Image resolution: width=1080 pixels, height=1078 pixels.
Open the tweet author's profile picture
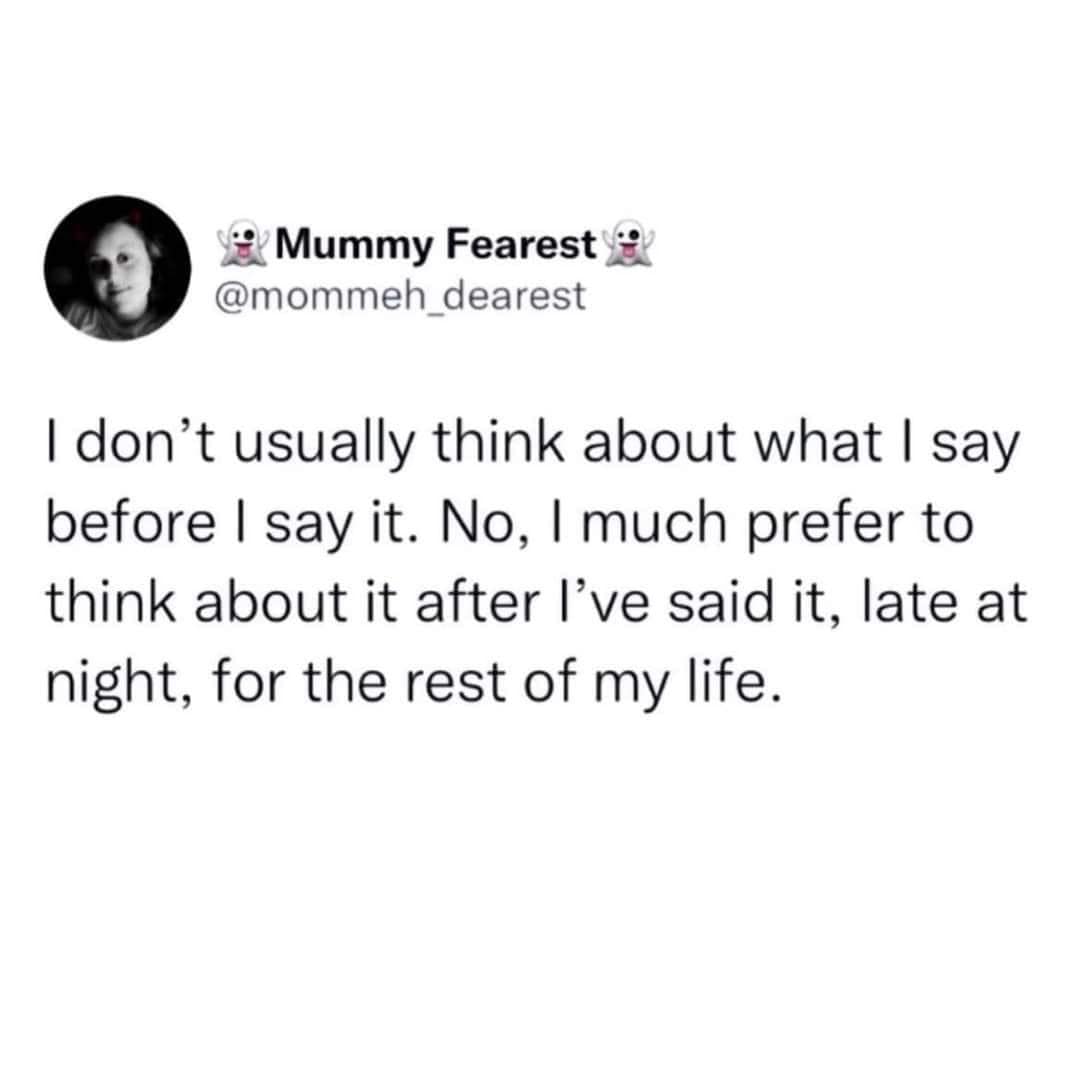pyautogui.click(x=117, y=267)
